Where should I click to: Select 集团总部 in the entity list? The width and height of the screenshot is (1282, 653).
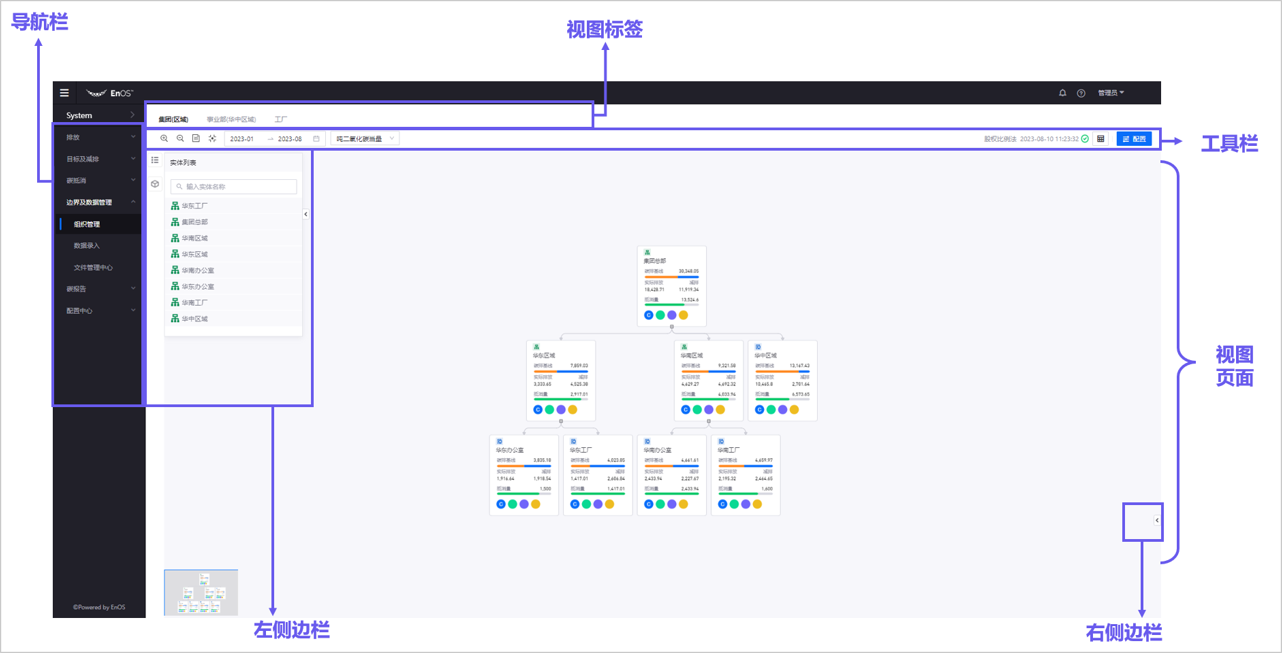[x=234, y=222]
